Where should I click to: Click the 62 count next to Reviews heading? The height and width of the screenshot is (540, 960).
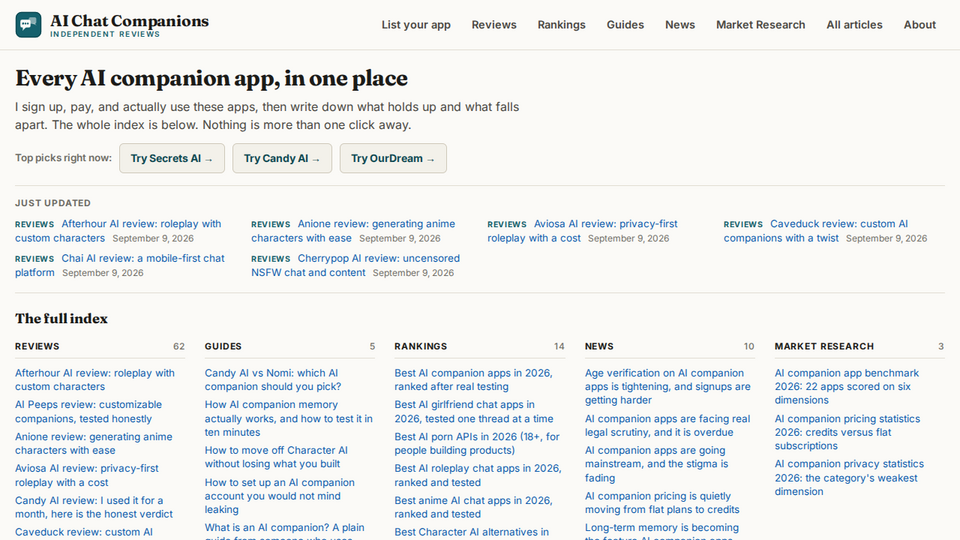pos(179,347)
